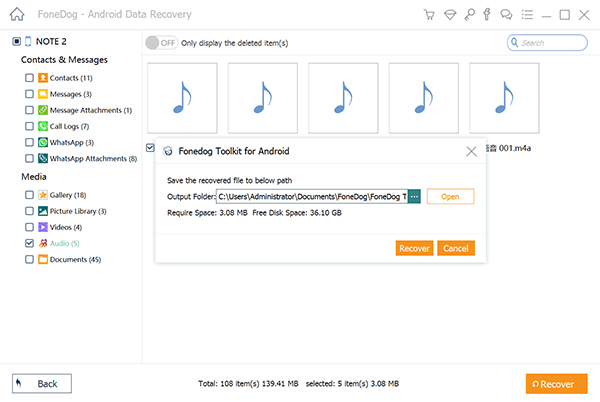
Task: Open the Gallery (18) category
Action: [68, 195]
